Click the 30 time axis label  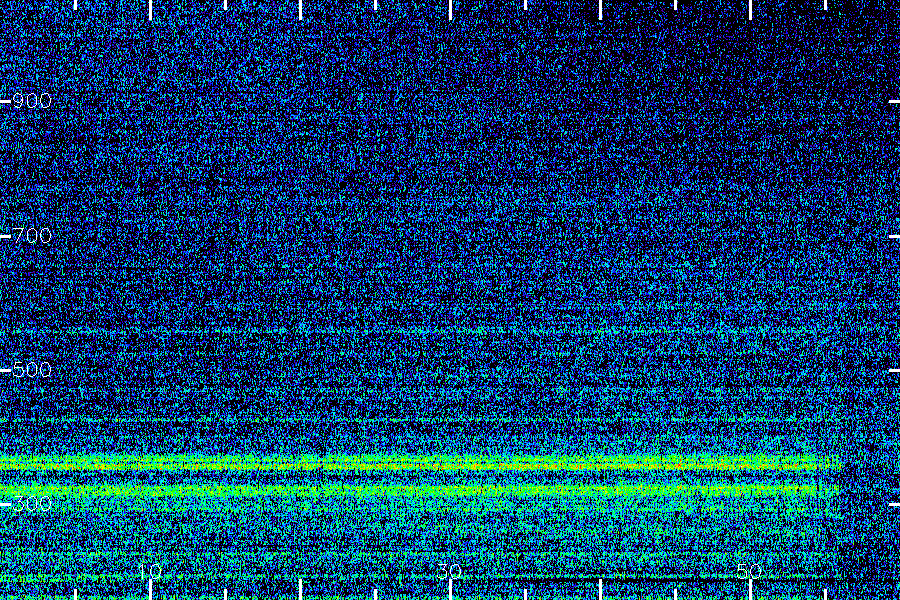(450, 571)
